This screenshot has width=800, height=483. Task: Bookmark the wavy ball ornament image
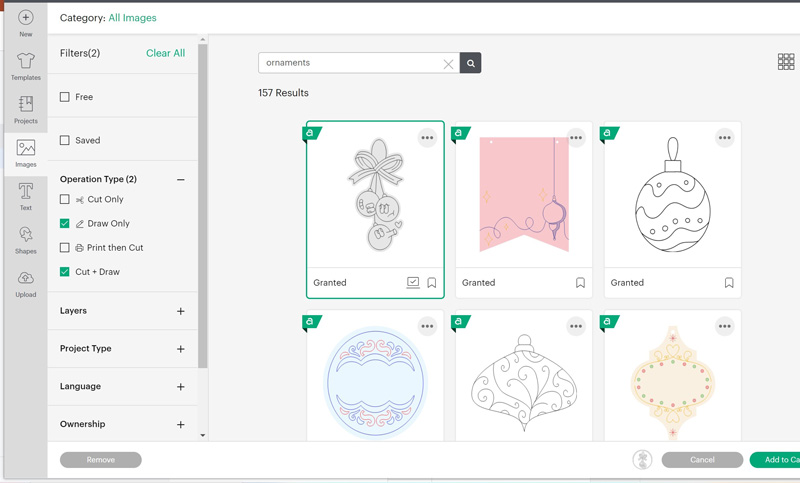(x=729, y=283)
